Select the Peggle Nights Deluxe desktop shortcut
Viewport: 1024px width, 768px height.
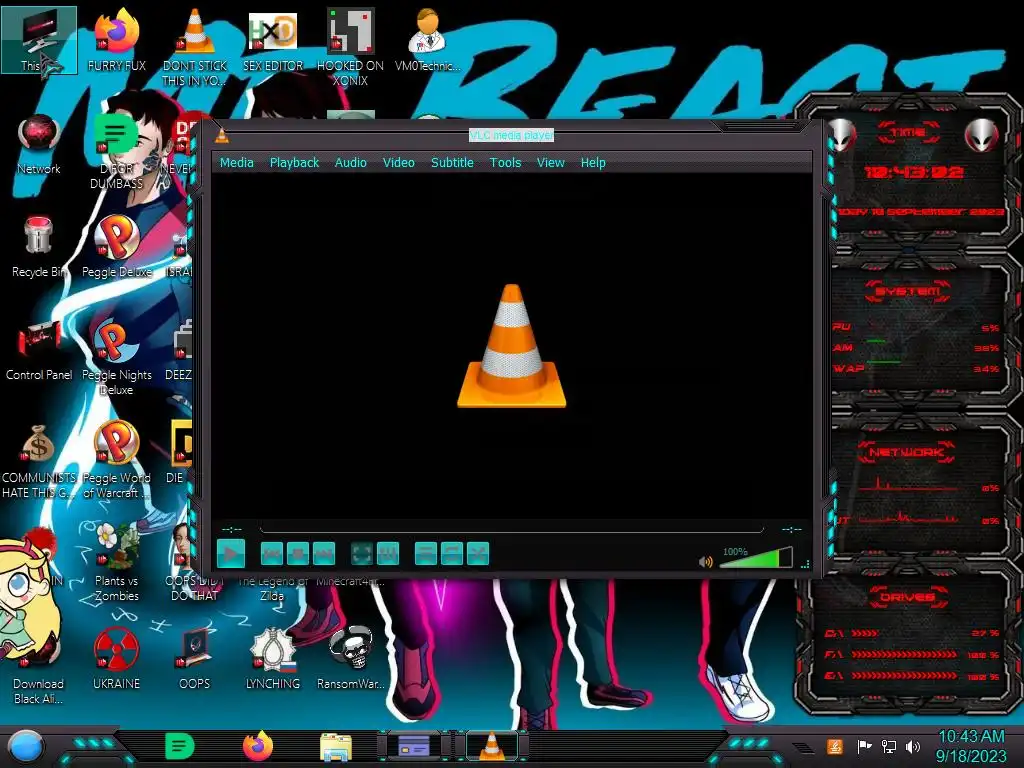point(116,357)
